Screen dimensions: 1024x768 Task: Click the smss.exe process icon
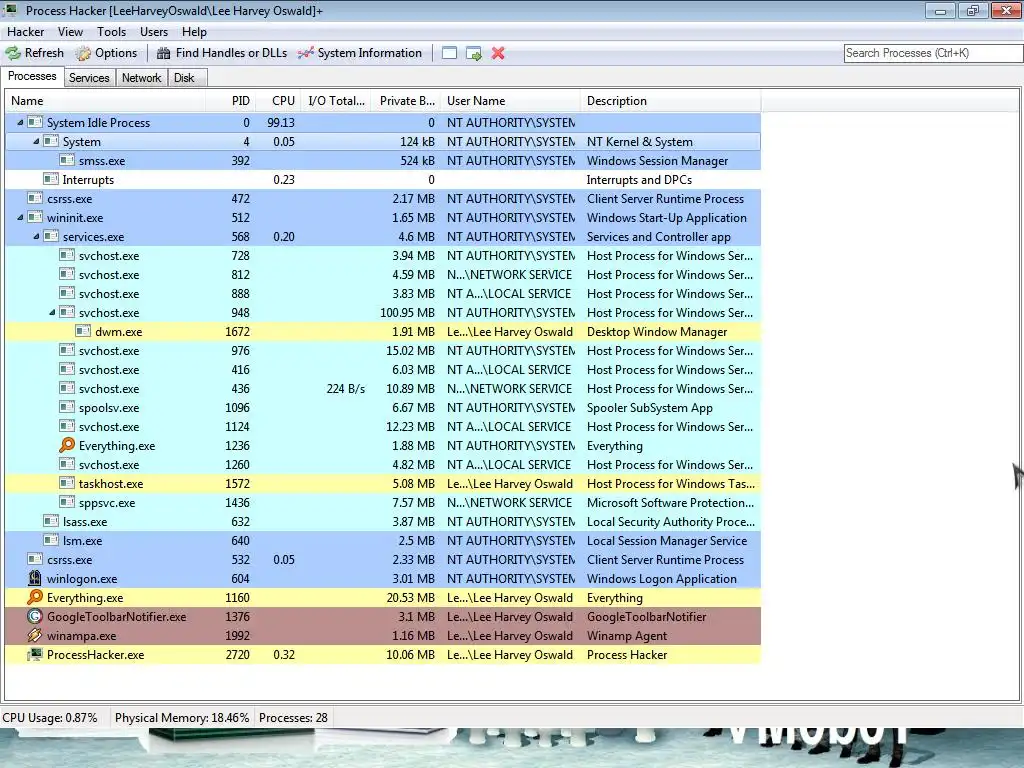coord(67,160)
